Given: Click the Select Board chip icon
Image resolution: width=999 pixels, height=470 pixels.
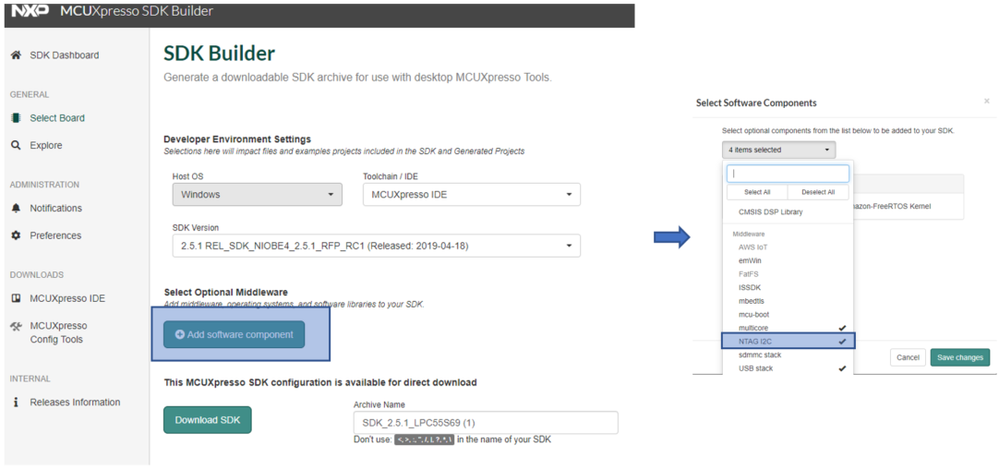Looking at the screenshot, I should point(17,118).
